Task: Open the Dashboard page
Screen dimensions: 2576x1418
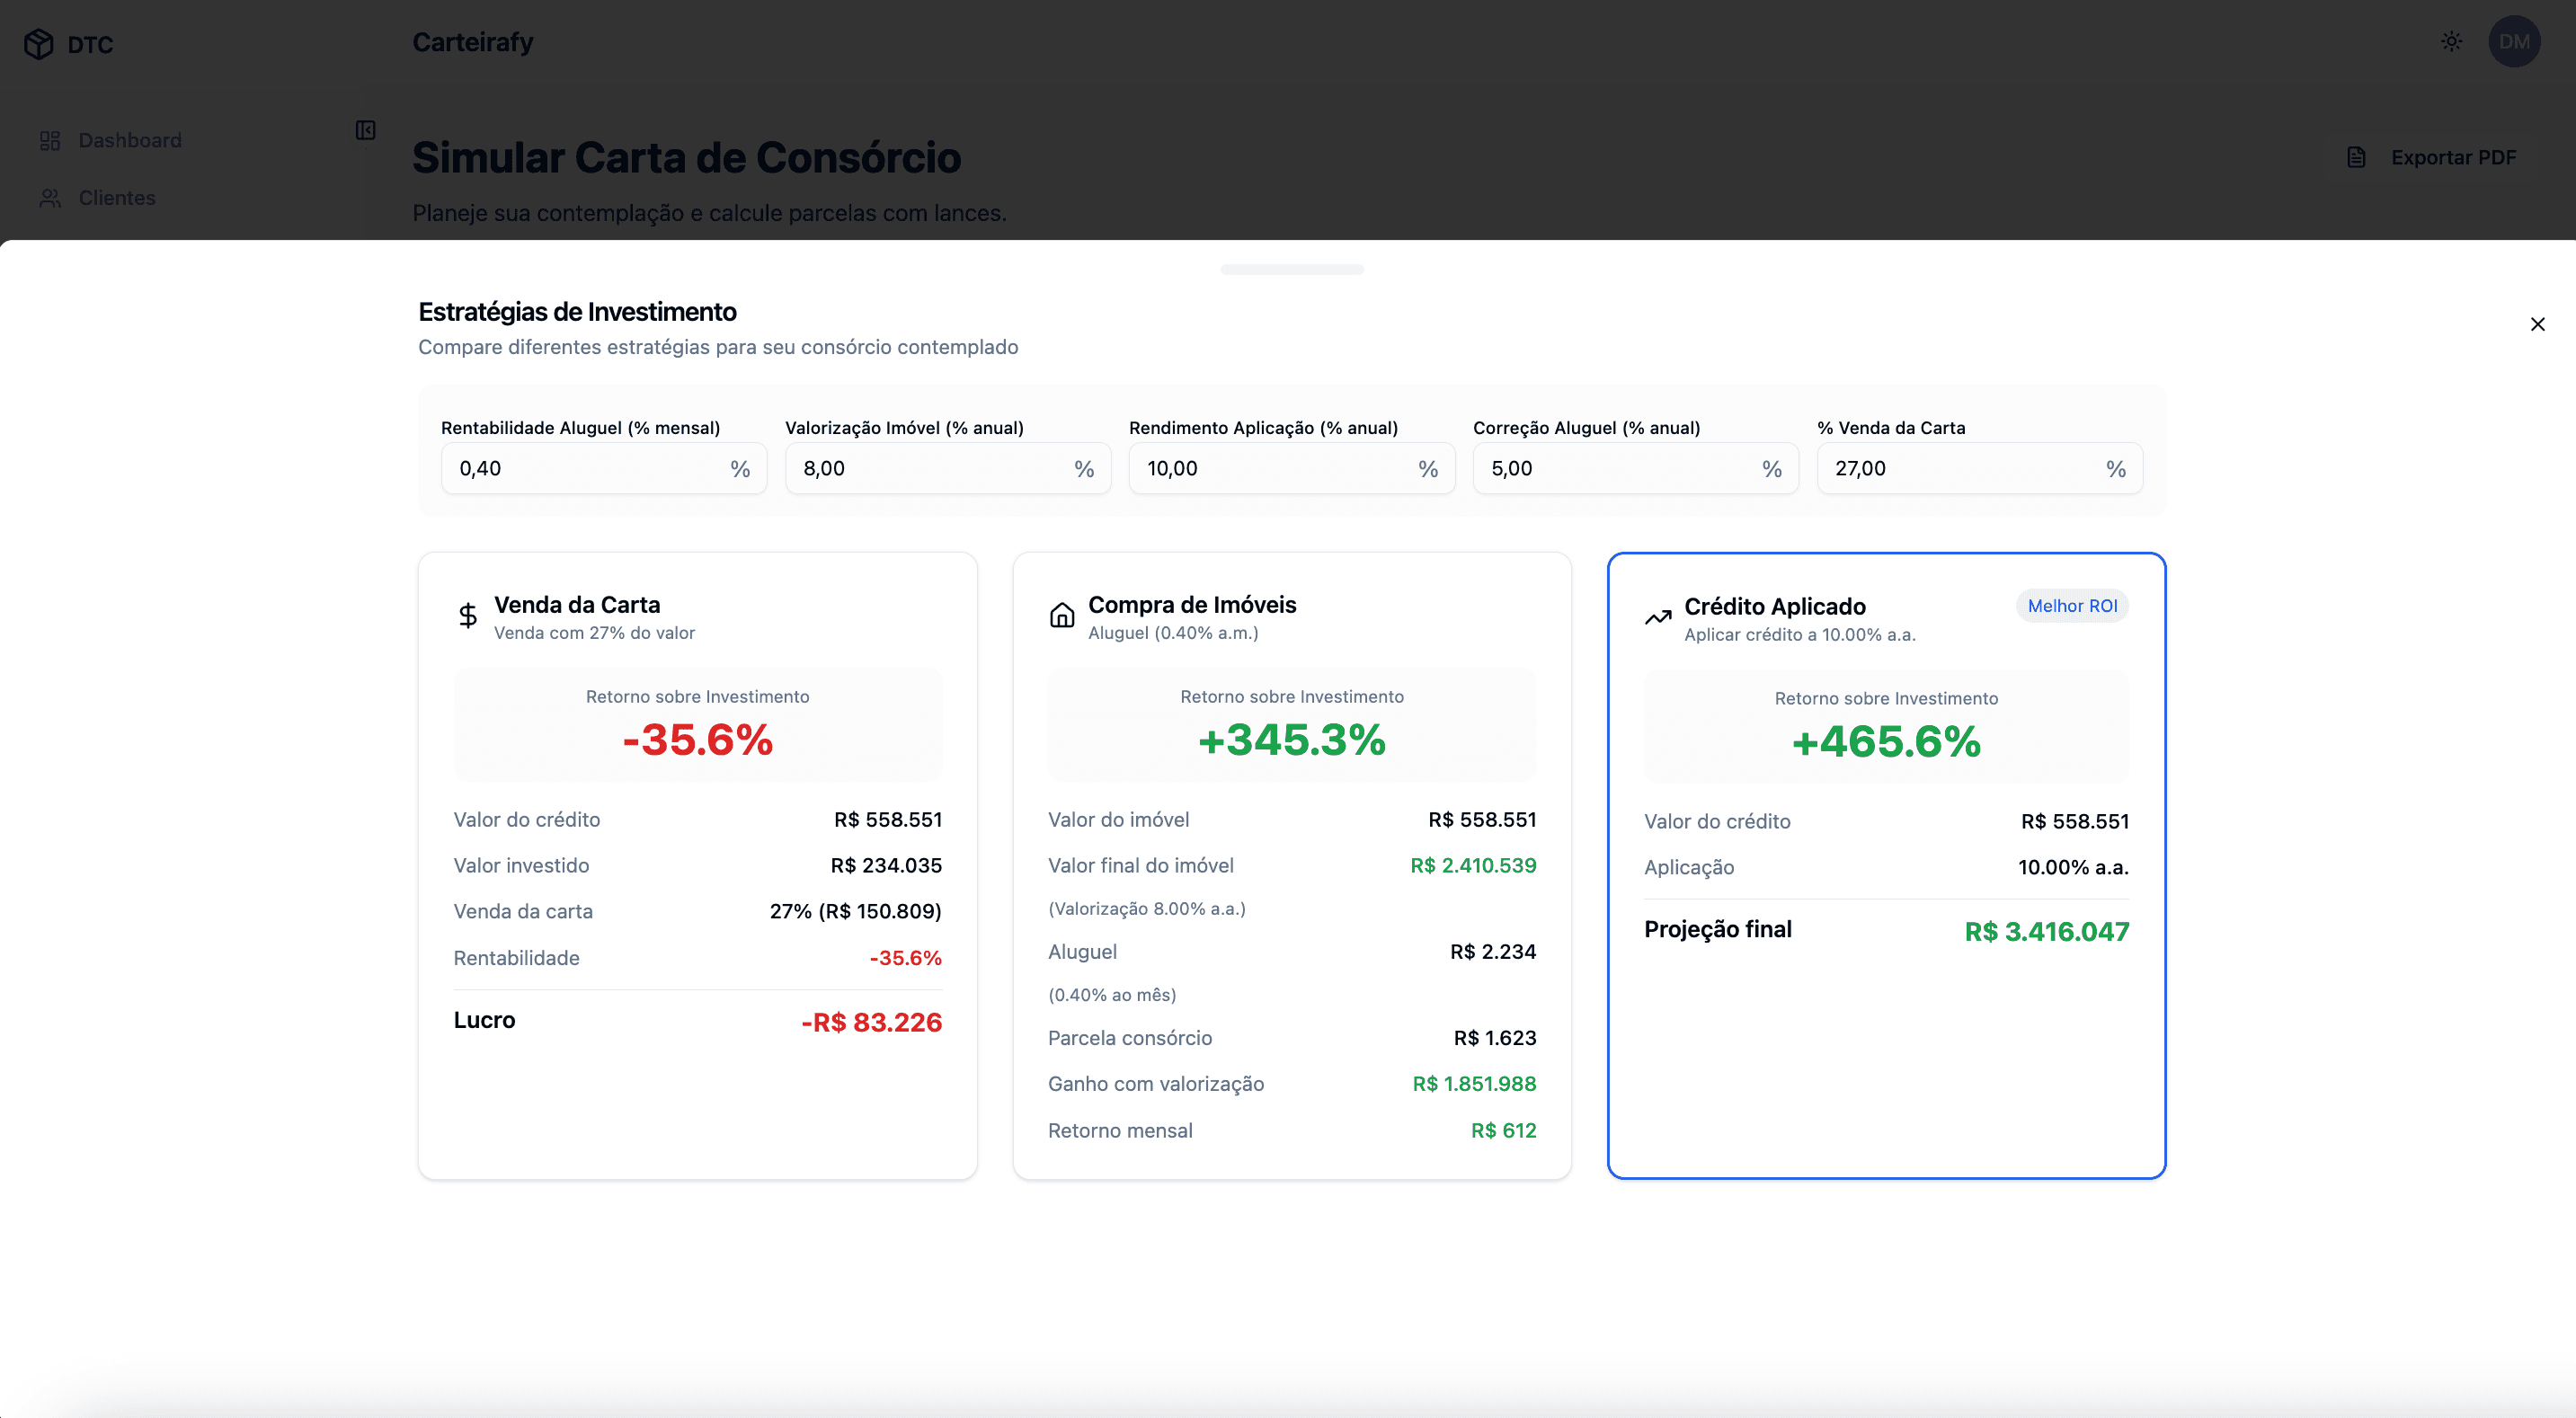Action: point(130,140)
